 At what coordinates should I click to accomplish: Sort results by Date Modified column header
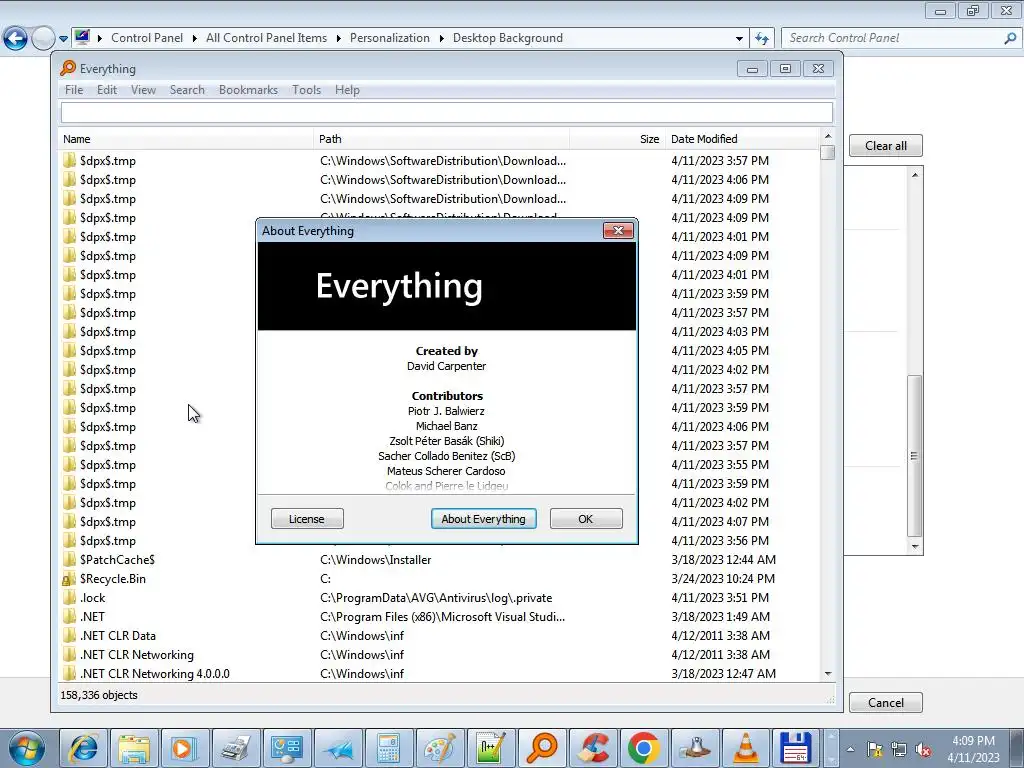click(742, 139)
